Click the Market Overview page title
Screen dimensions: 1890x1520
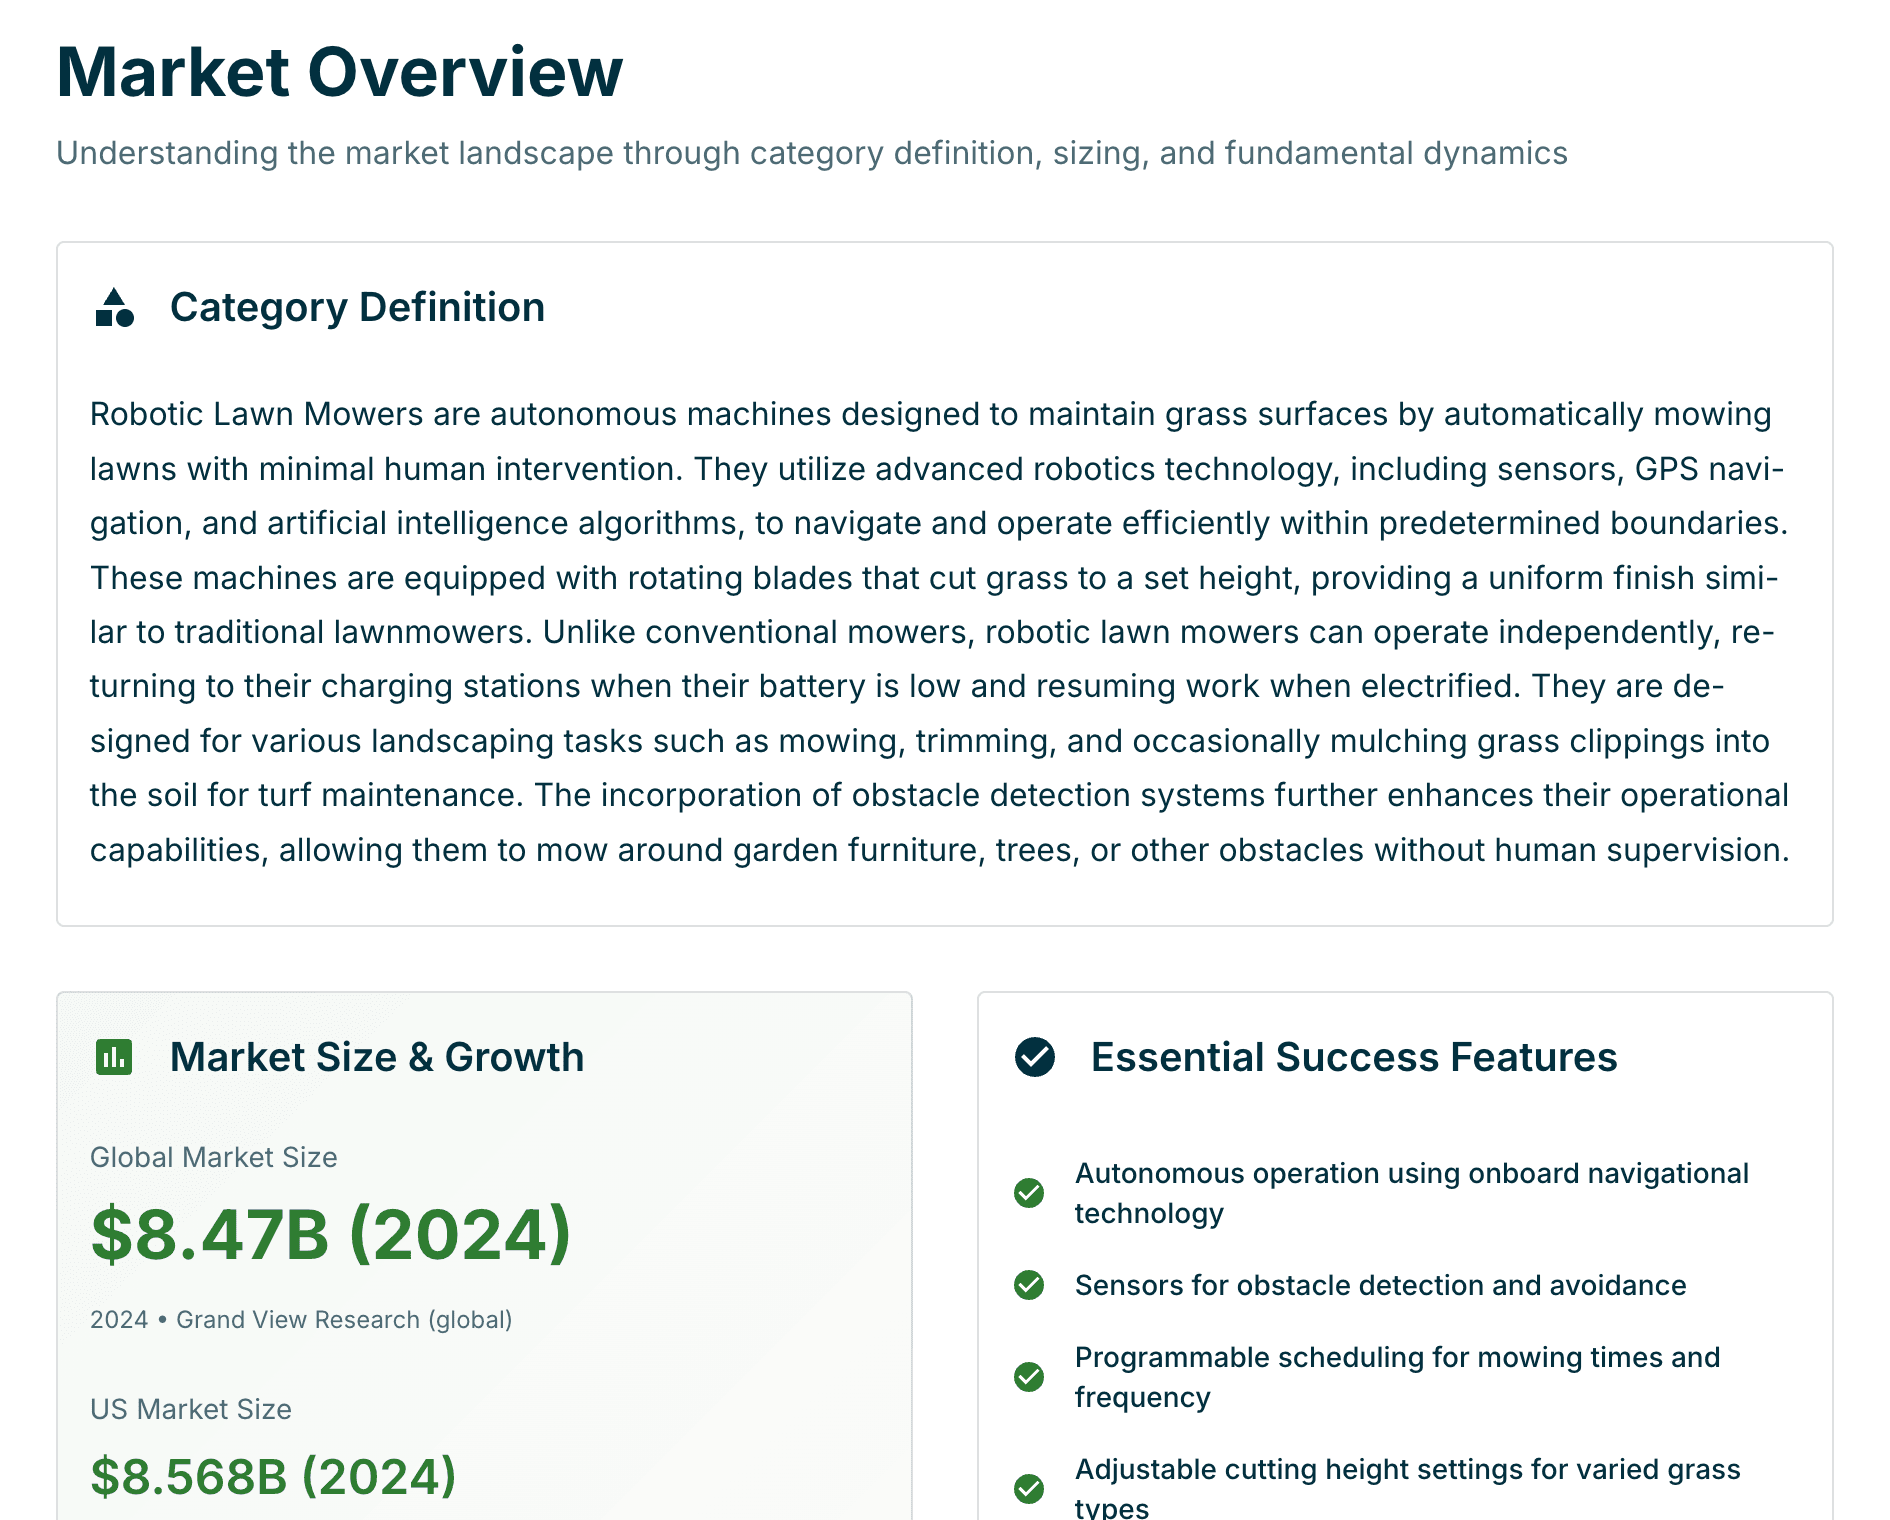(340, 72)
